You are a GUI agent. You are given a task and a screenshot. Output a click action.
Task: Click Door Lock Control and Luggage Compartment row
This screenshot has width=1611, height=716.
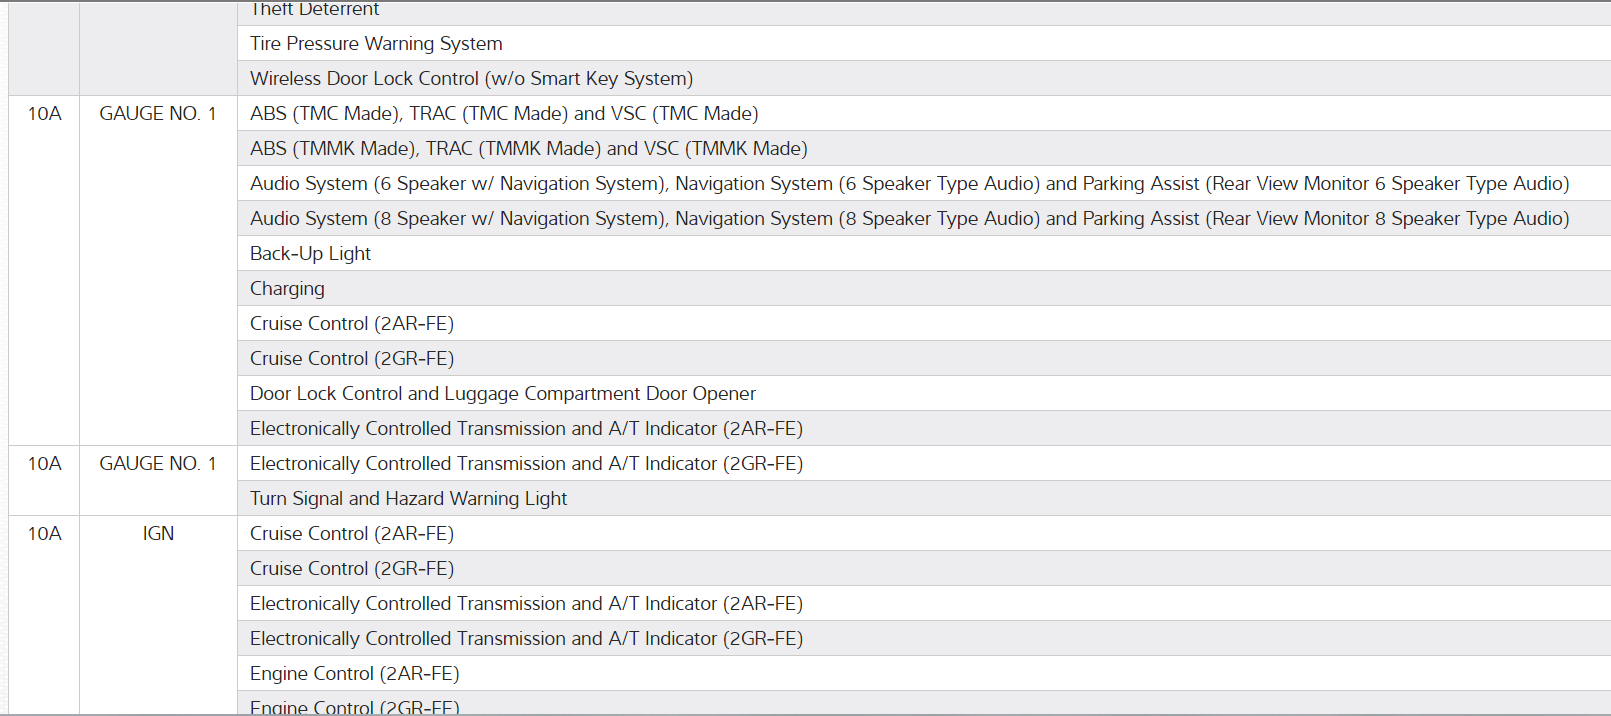(502, 394)
